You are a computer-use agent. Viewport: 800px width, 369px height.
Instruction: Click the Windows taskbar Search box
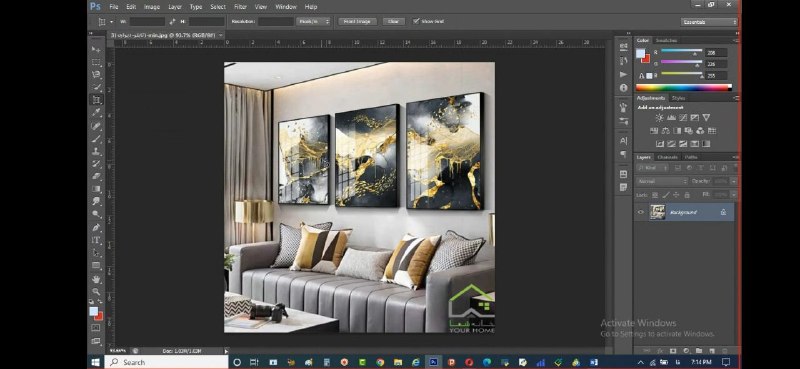(167, 362)
